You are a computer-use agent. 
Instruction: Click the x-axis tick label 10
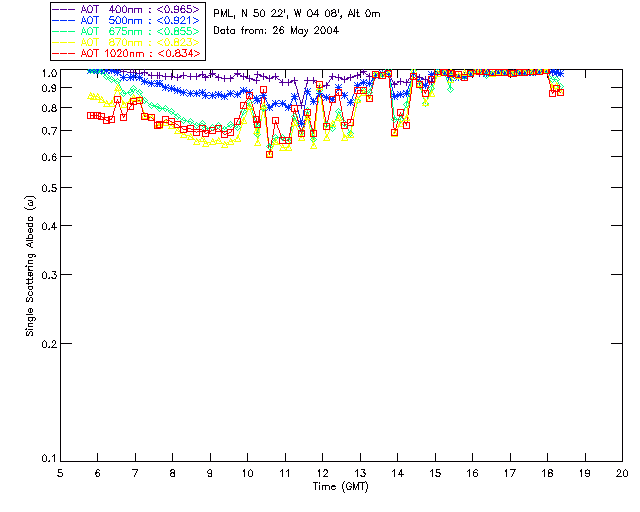tap(247, 473)
